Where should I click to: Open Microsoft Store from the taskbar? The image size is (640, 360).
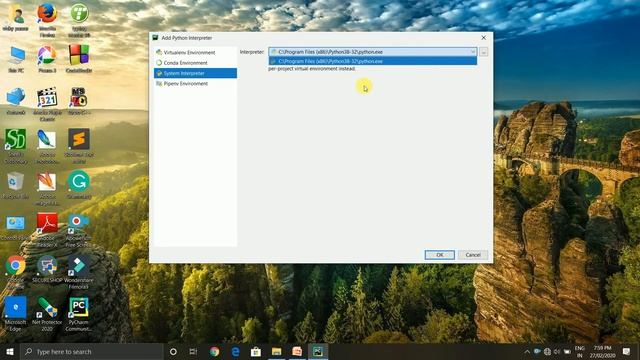(256, 351)
